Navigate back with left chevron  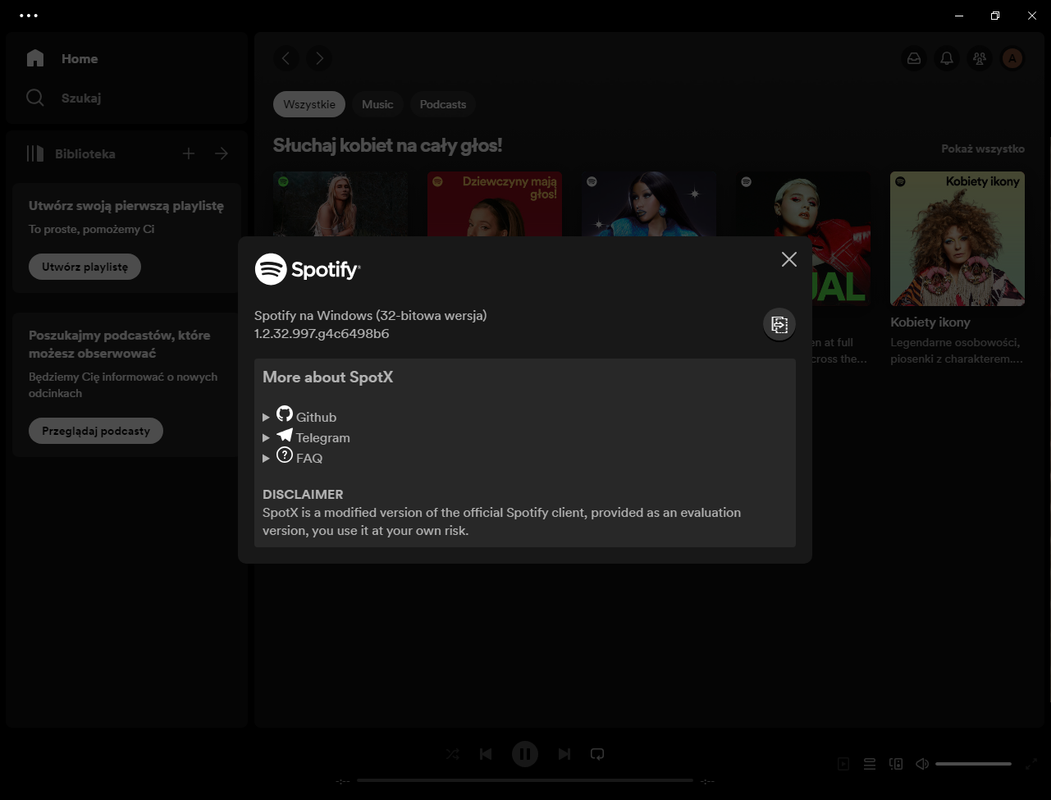coord(286,58)
